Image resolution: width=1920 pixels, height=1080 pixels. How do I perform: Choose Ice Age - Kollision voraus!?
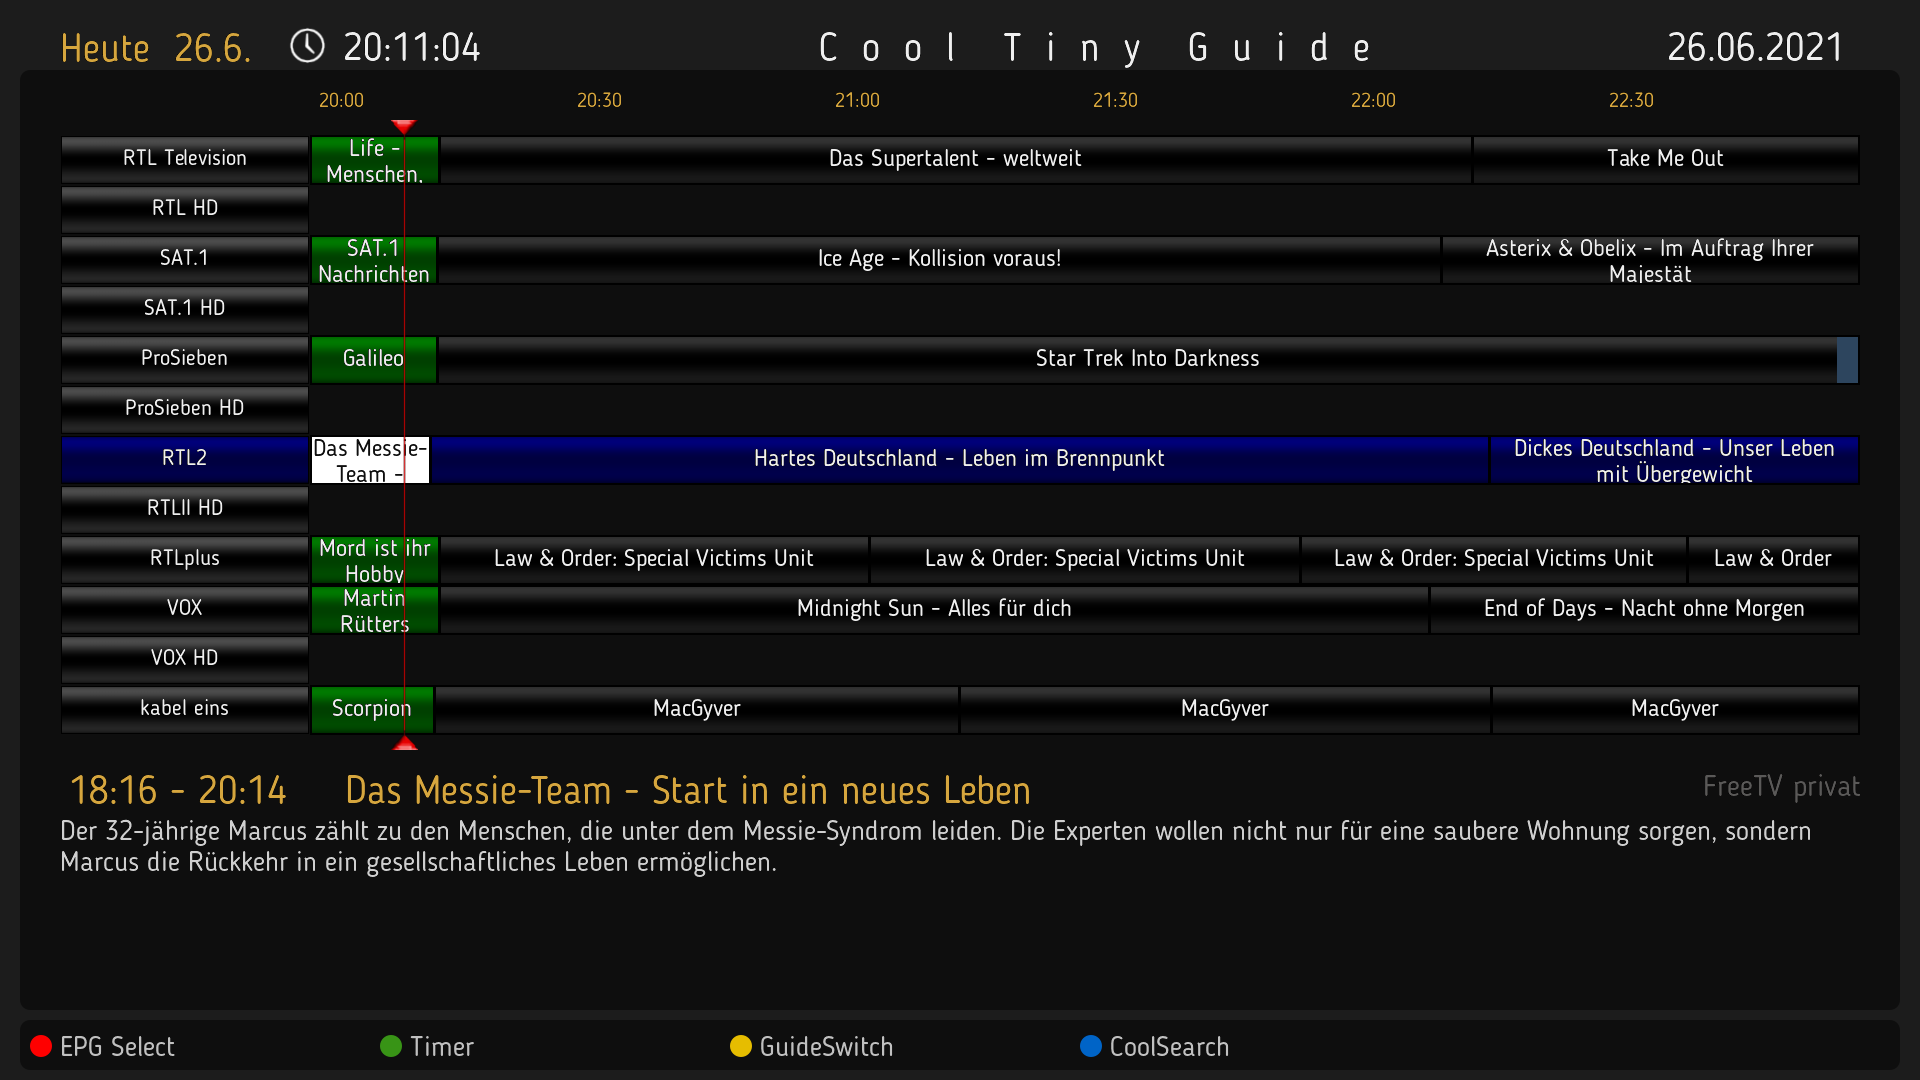tap(938, 259)
